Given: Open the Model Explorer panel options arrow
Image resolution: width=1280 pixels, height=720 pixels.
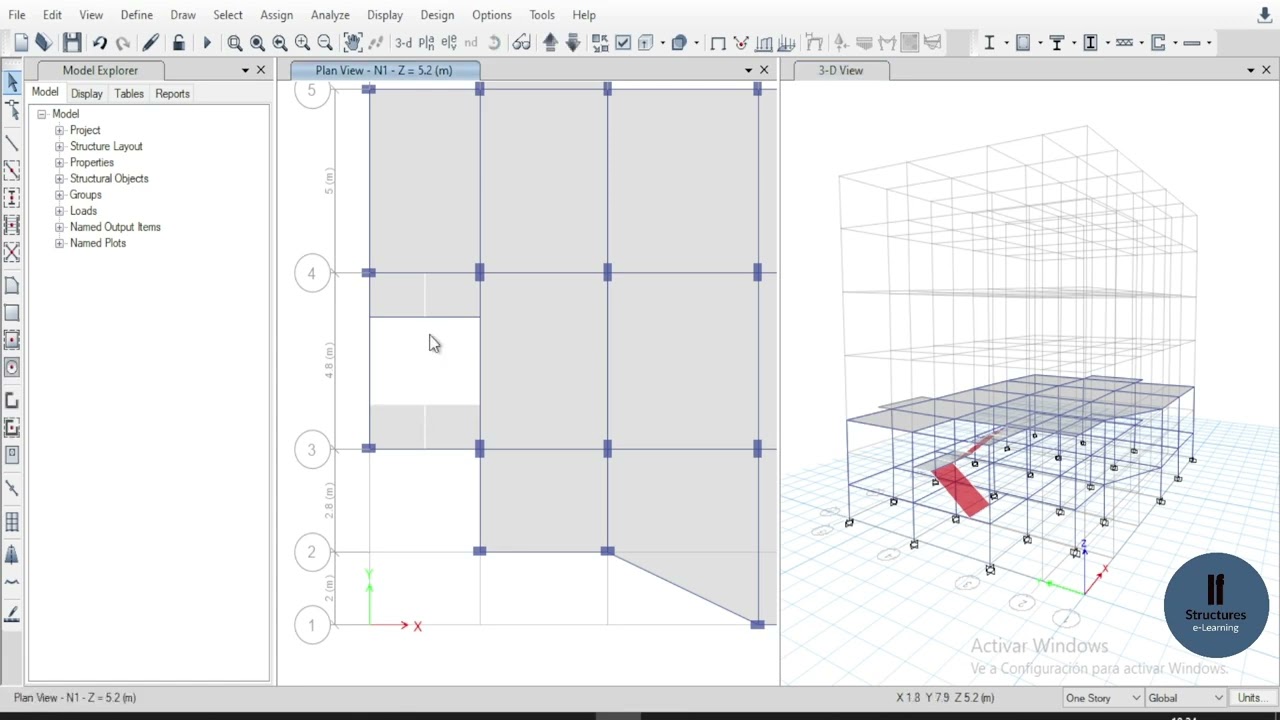Looking at the screenshot, I should click(245, 70).
